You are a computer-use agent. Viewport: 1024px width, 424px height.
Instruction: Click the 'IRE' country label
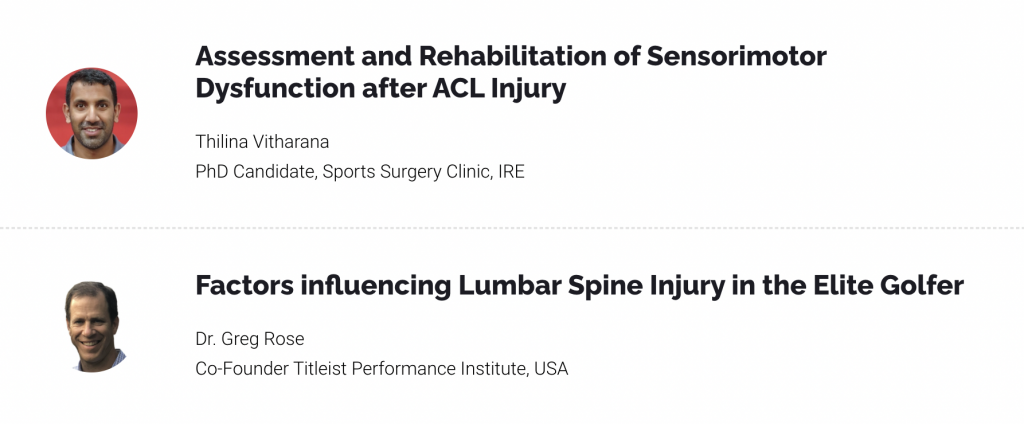click(x=511, y=172)
